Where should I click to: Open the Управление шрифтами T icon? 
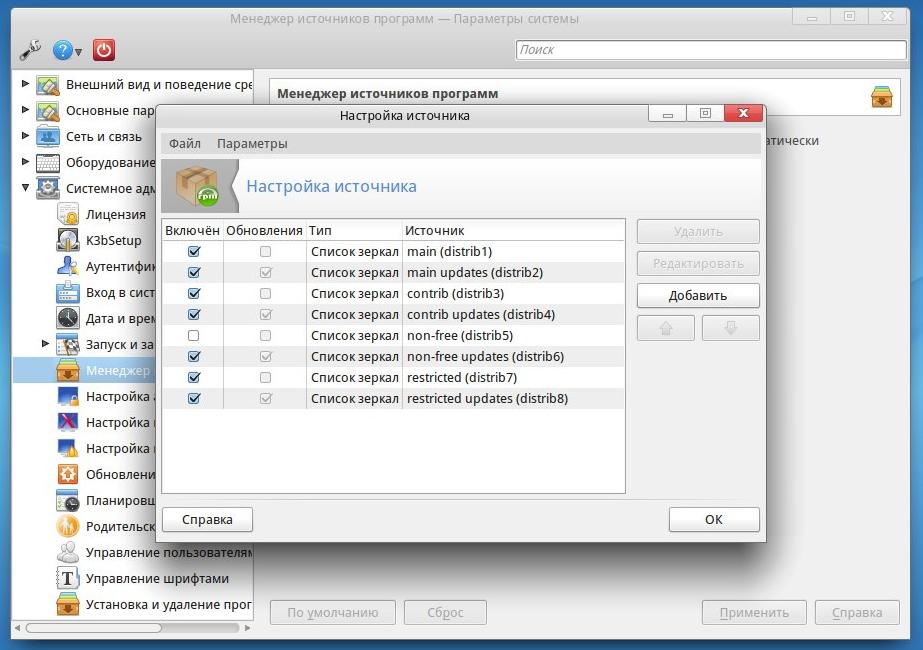tap(68, 578)
